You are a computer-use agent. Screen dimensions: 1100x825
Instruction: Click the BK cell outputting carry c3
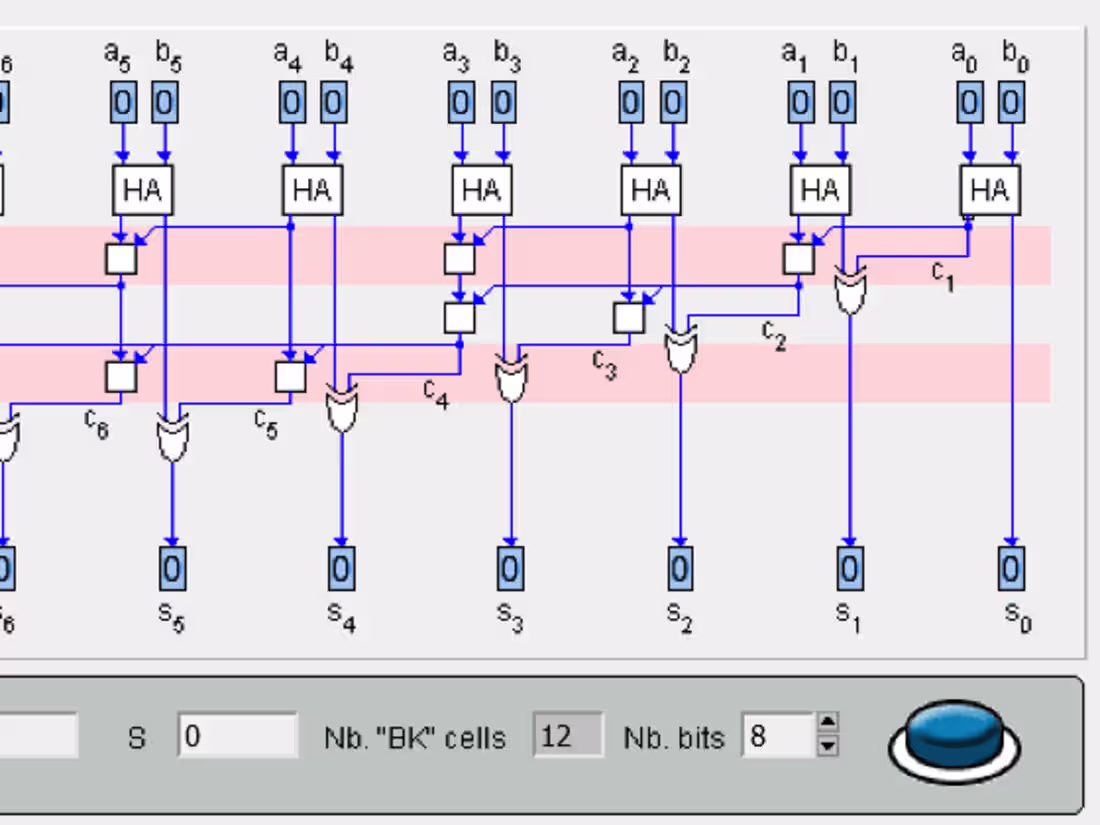(629, 318)
